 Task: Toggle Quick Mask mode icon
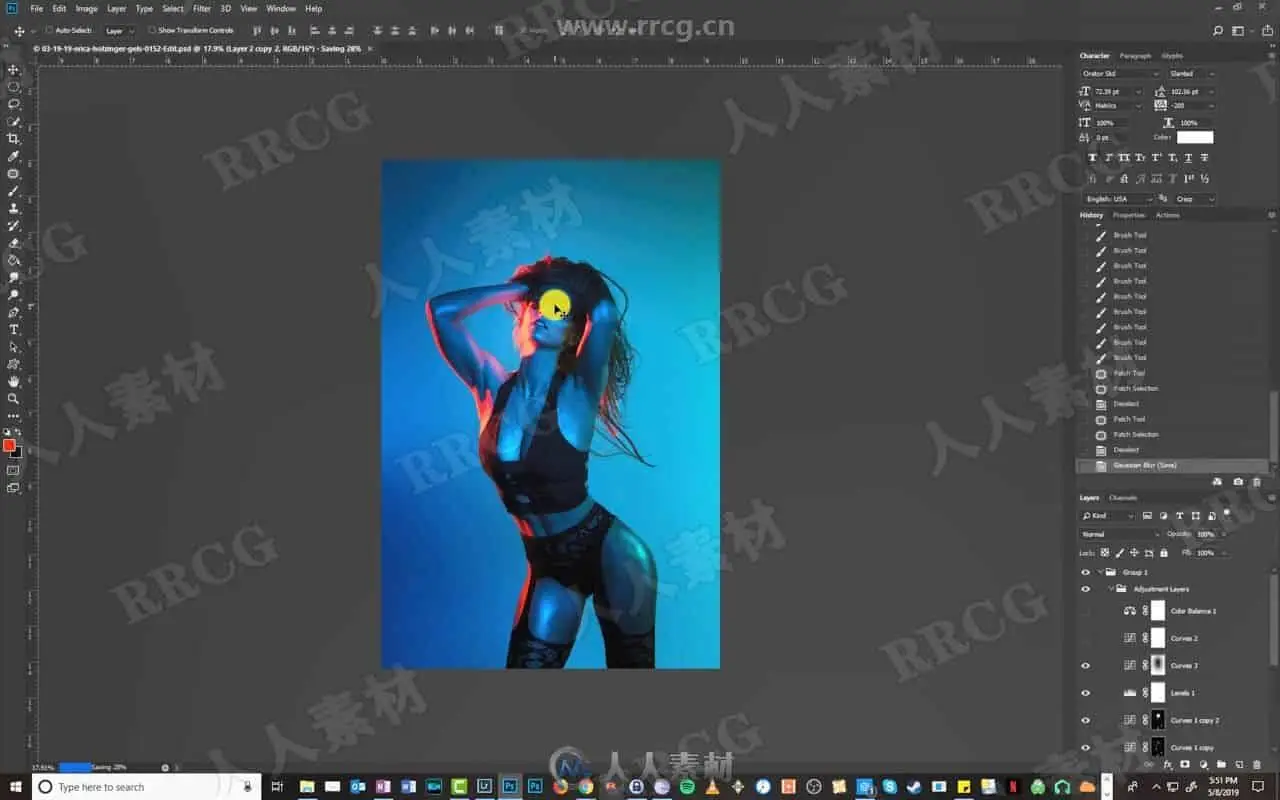tap(13, 470)
